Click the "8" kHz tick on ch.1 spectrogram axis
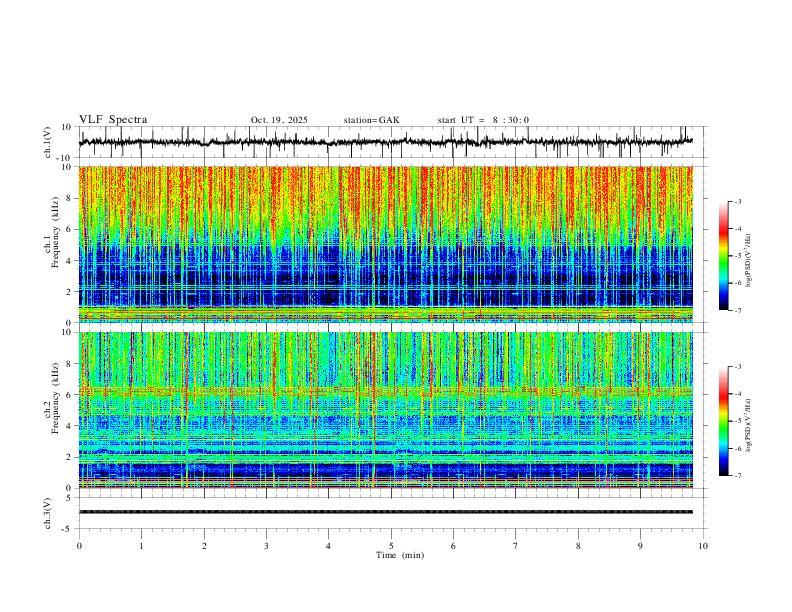This screenshot has height=612, width=792. (70, 198)
